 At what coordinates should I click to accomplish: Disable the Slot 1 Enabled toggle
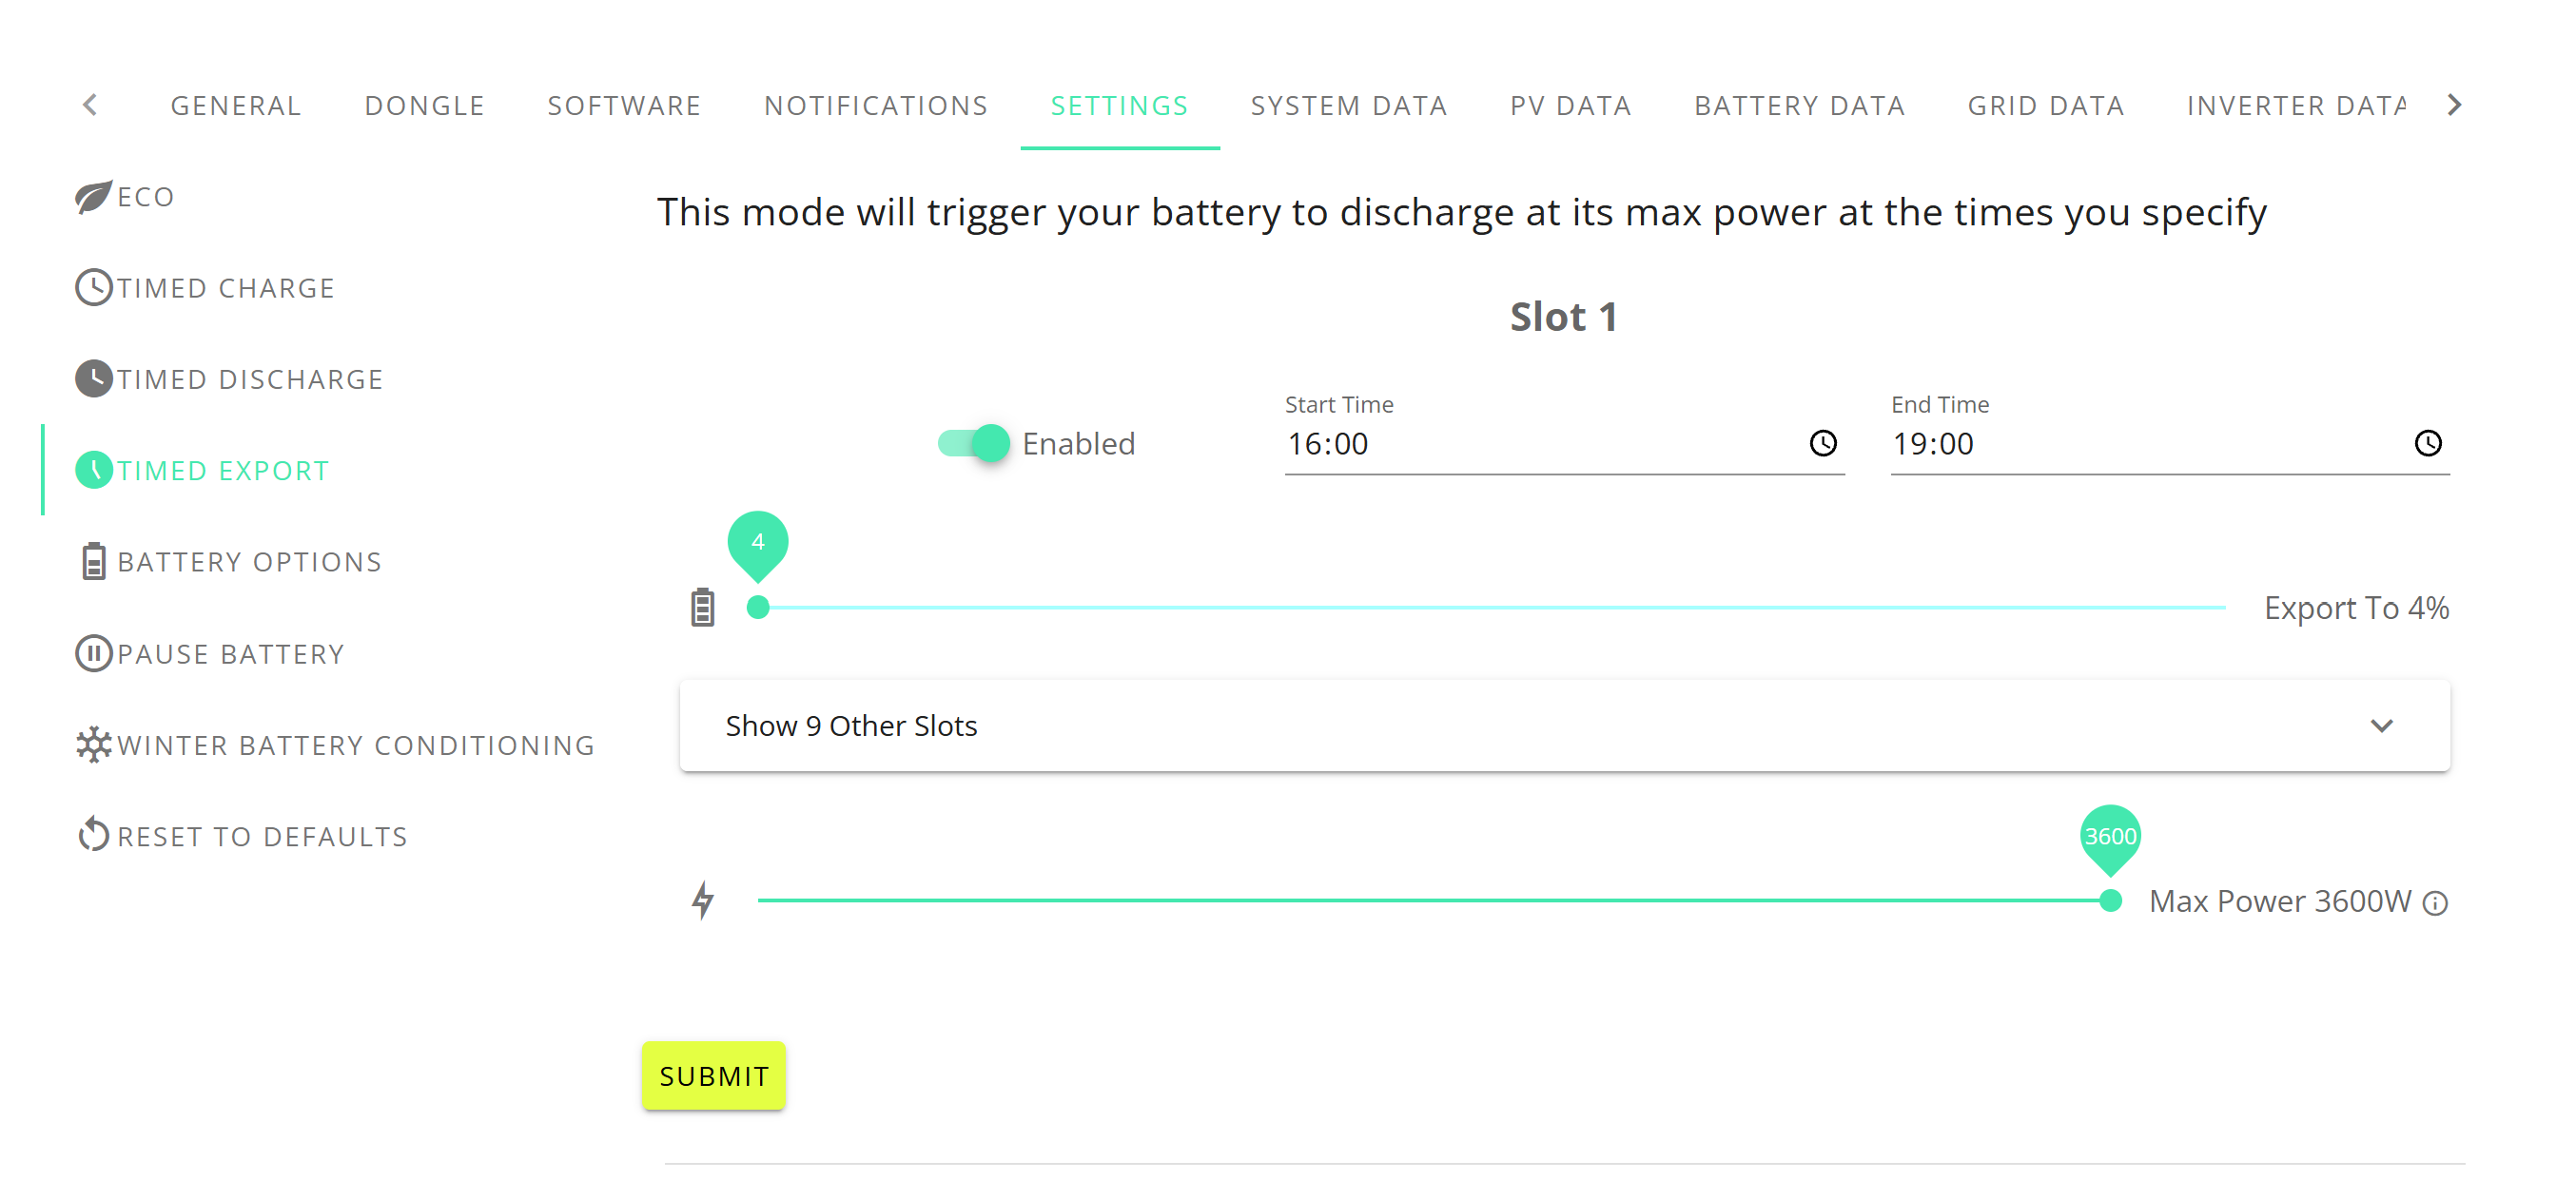point(973,443)
